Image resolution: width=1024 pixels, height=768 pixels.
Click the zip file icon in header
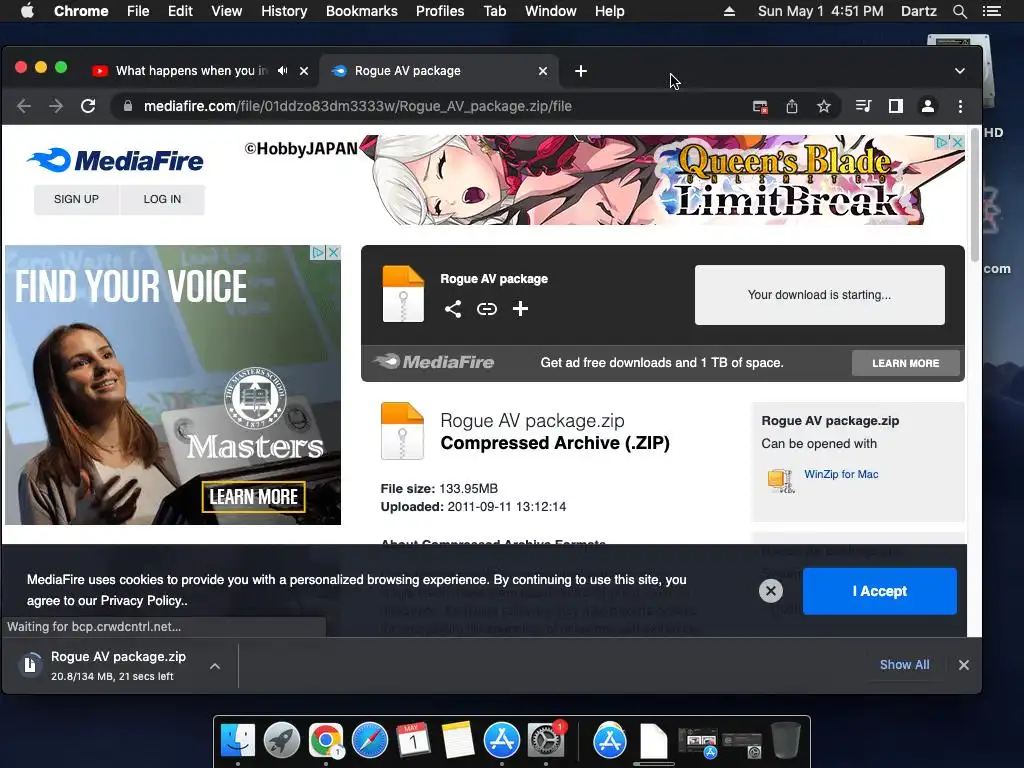[403, 294]
